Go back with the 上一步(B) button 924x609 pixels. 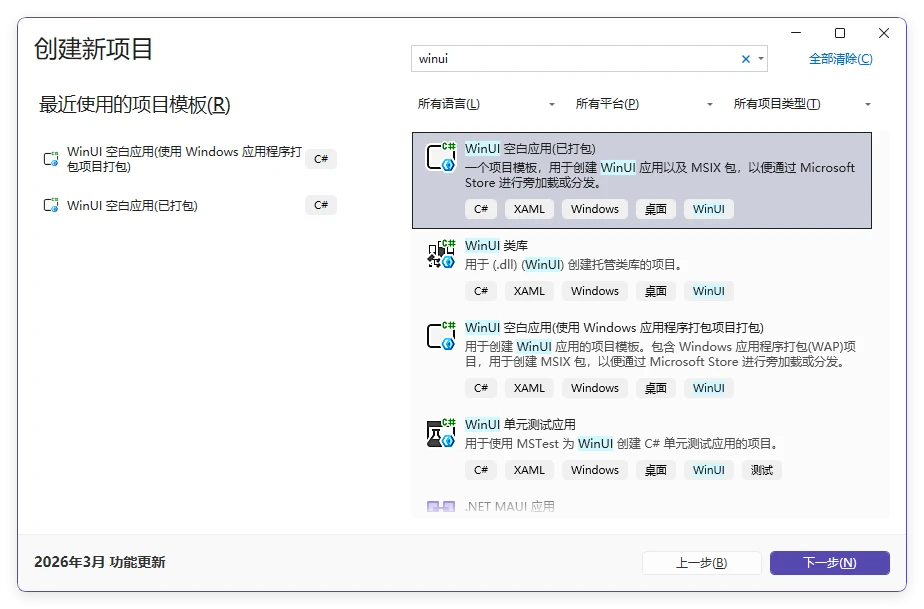[701, 563]
